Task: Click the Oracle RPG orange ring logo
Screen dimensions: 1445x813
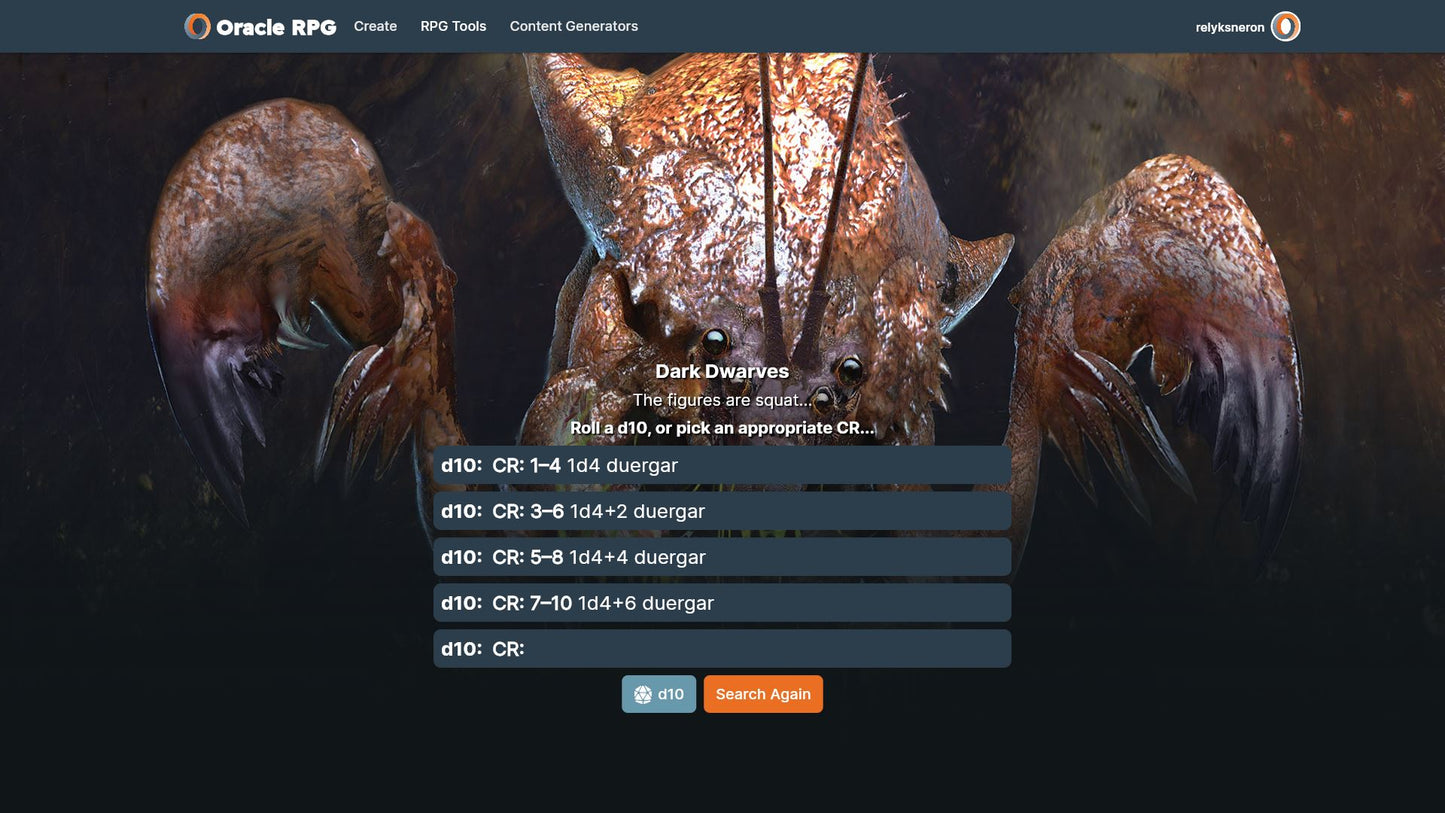Action: [x=198, y=27]
